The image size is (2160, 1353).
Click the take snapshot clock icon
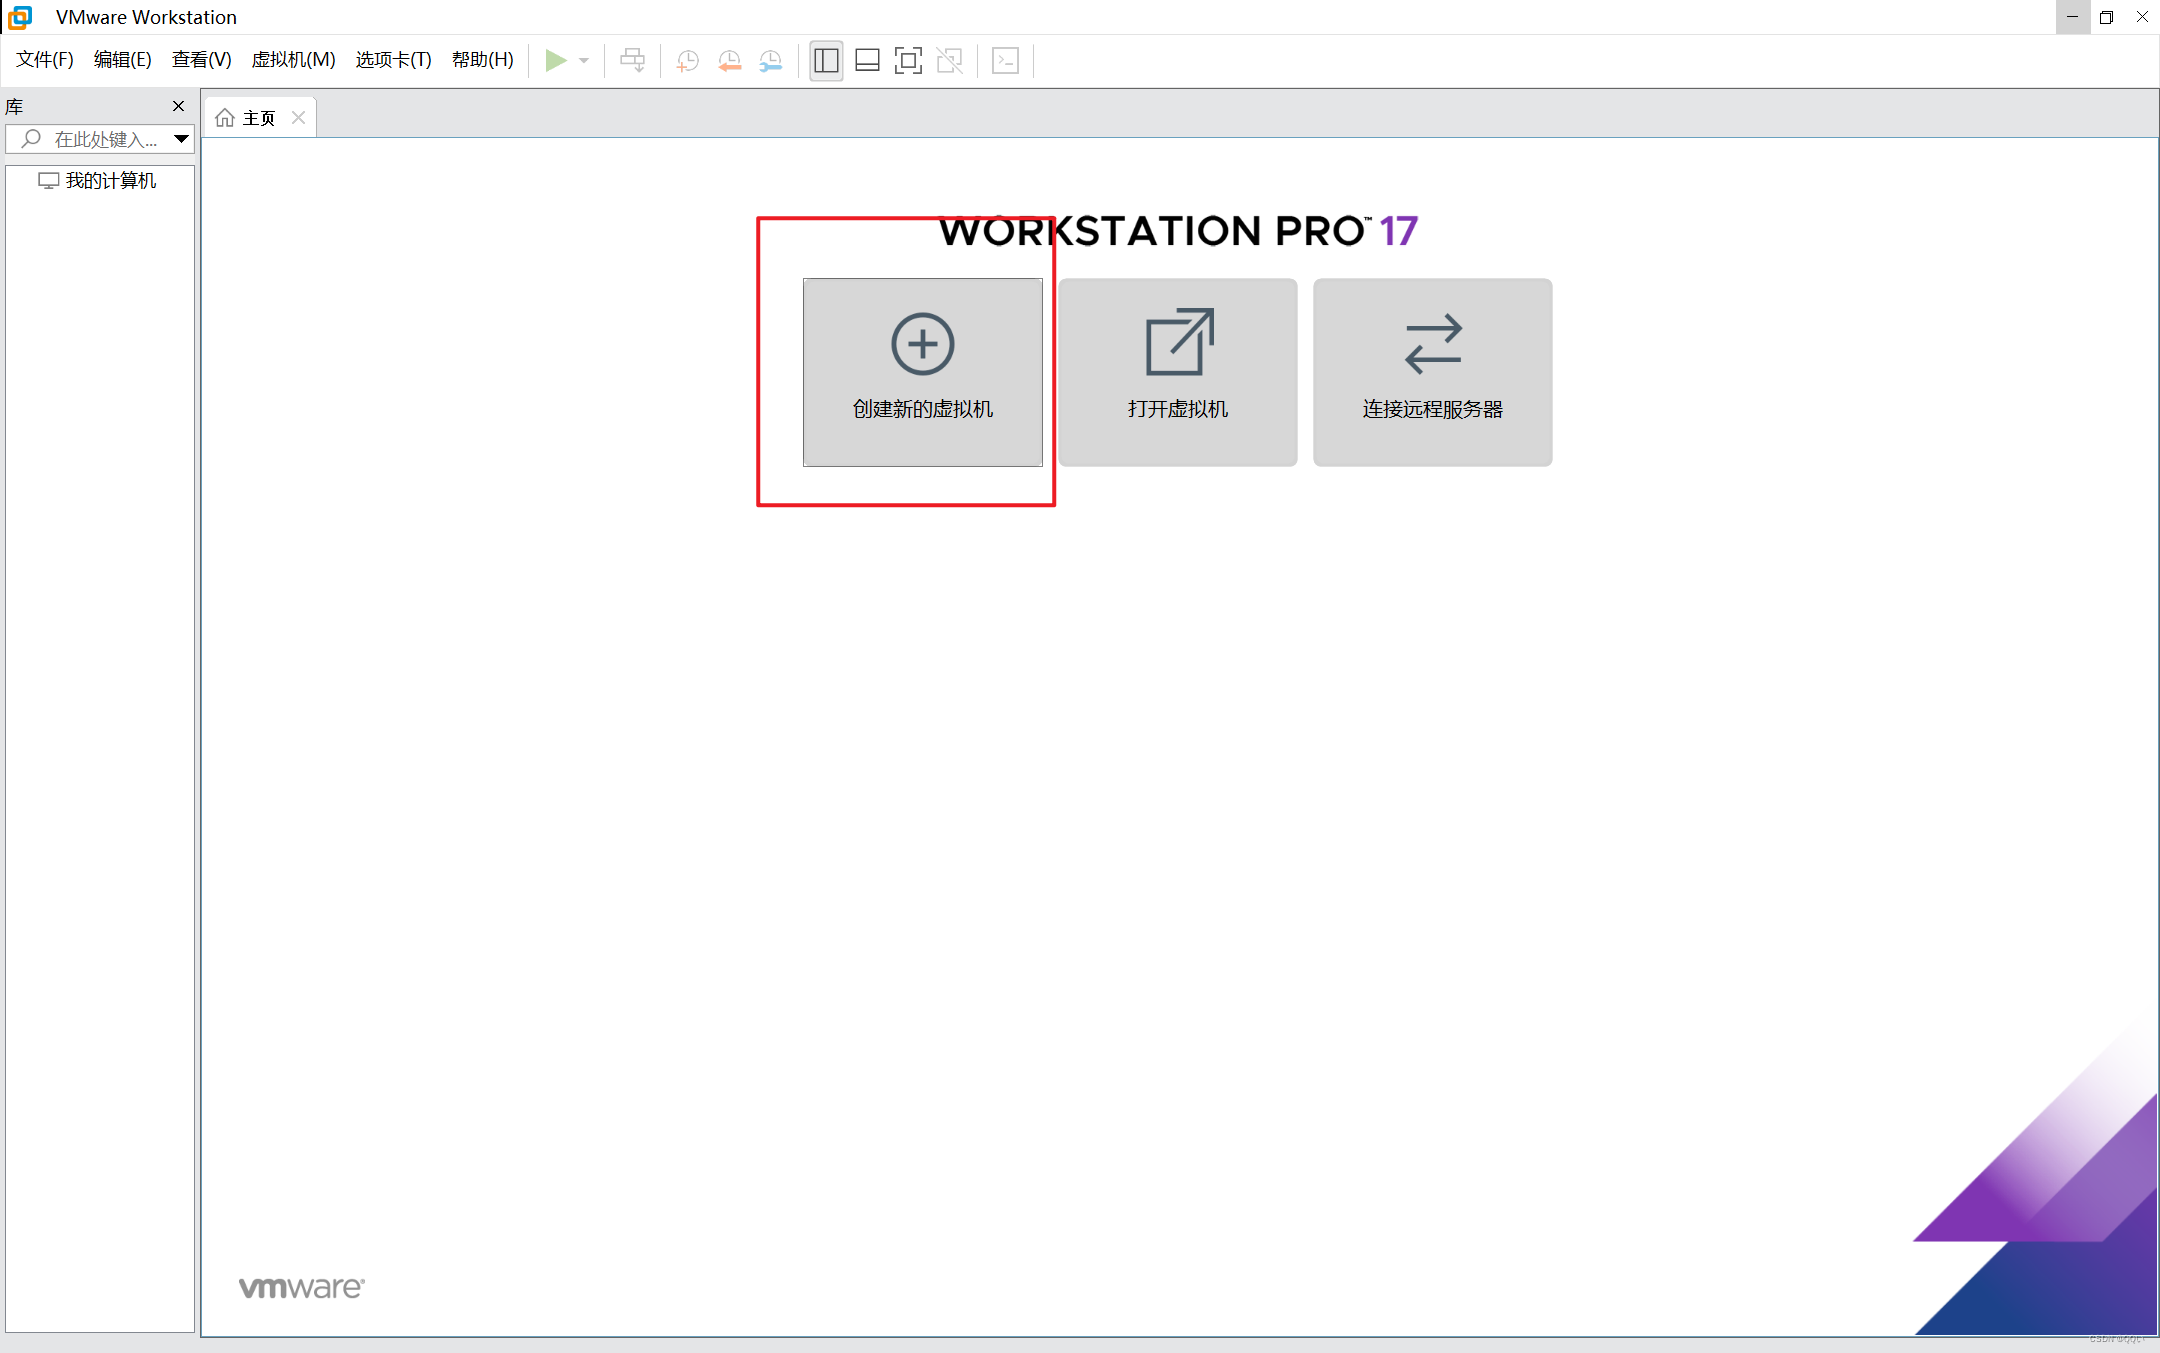pos(687,60)
